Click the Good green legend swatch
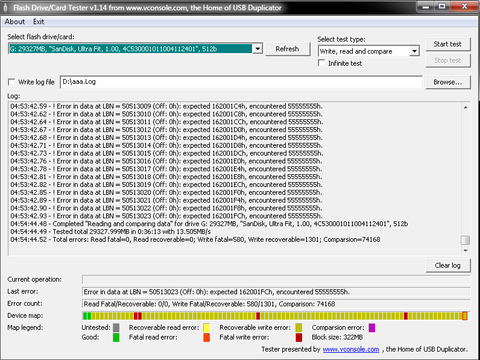 click(x=116, y=337)
